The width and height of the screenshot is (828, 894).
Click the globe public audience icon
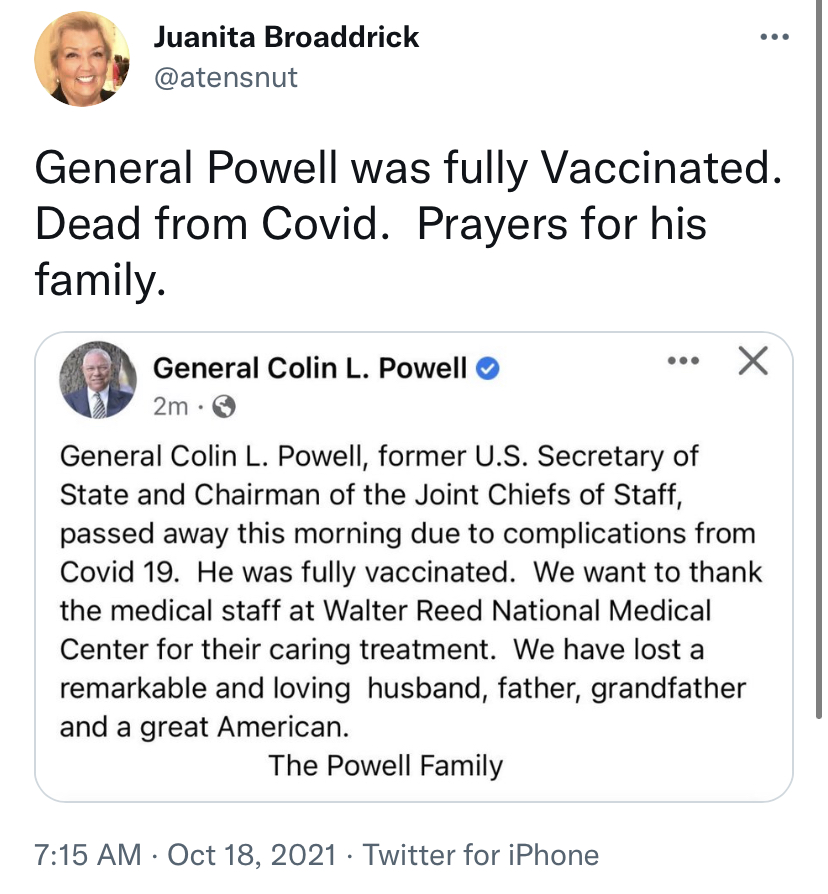(x=225, y=407)
